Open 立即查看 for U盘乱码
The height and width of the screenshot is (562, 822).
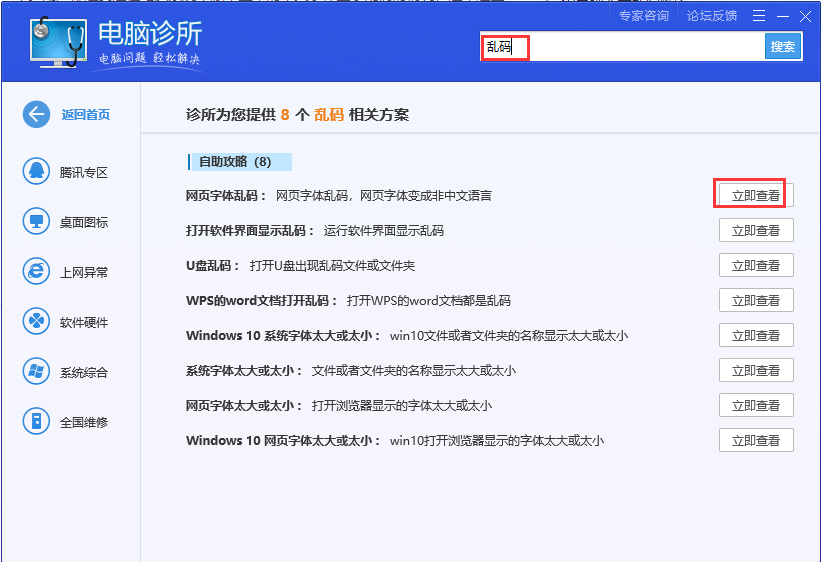[x=755, y=266]
